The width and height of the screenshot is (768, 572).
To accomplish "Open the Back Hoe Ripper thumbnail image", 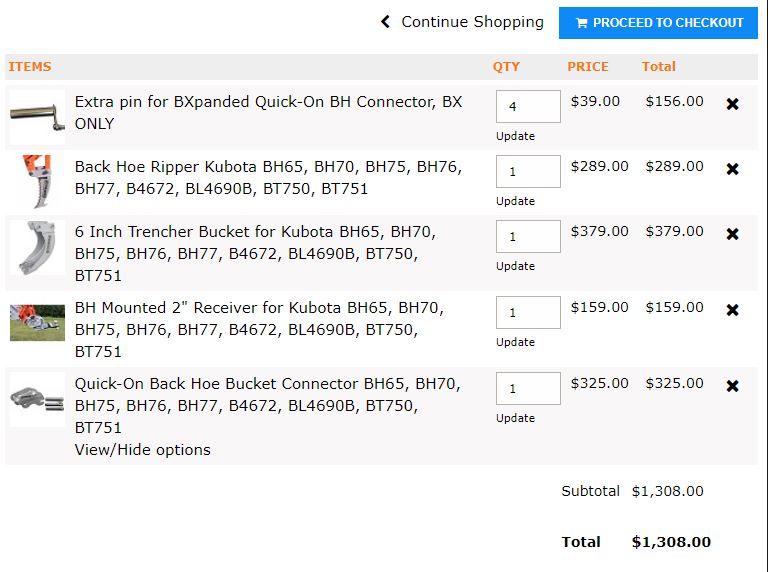I will (37, 182).
